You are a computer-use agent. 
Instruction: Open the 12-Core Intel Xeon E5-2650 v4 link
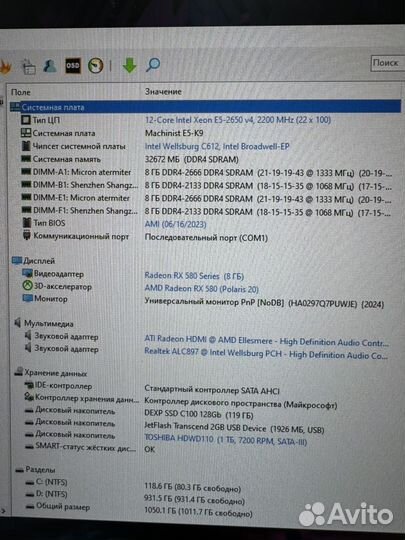(238, 120)
